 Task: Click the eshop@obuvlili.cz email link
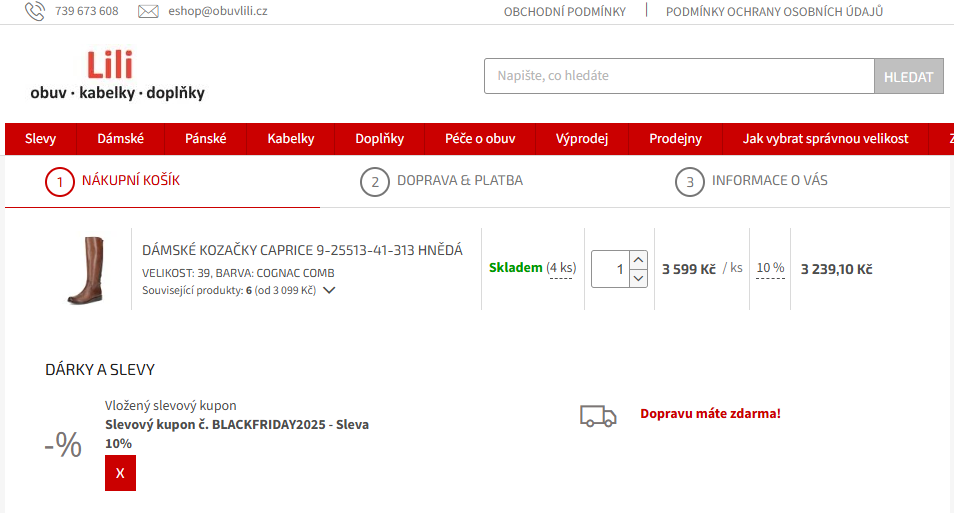[217, 12]
